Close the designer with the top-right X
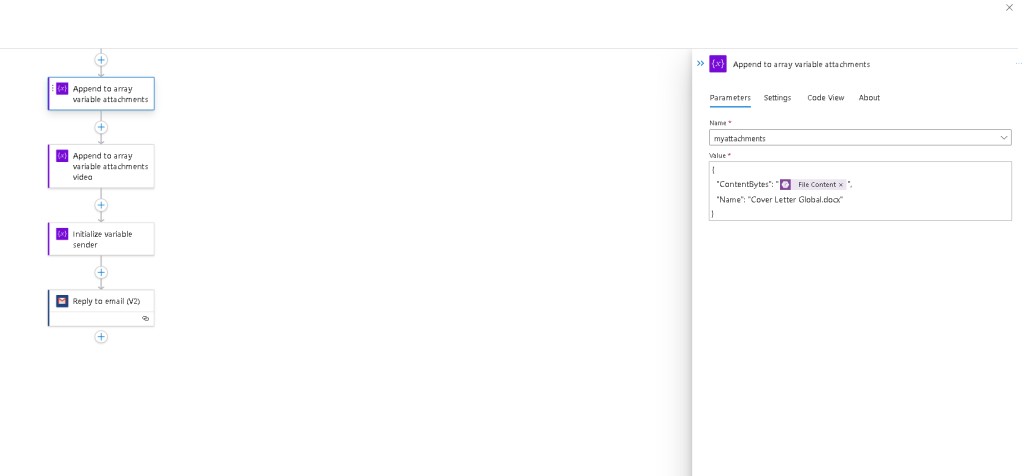The width and height of the screenshot is (1024, 476). [1010, 7]
